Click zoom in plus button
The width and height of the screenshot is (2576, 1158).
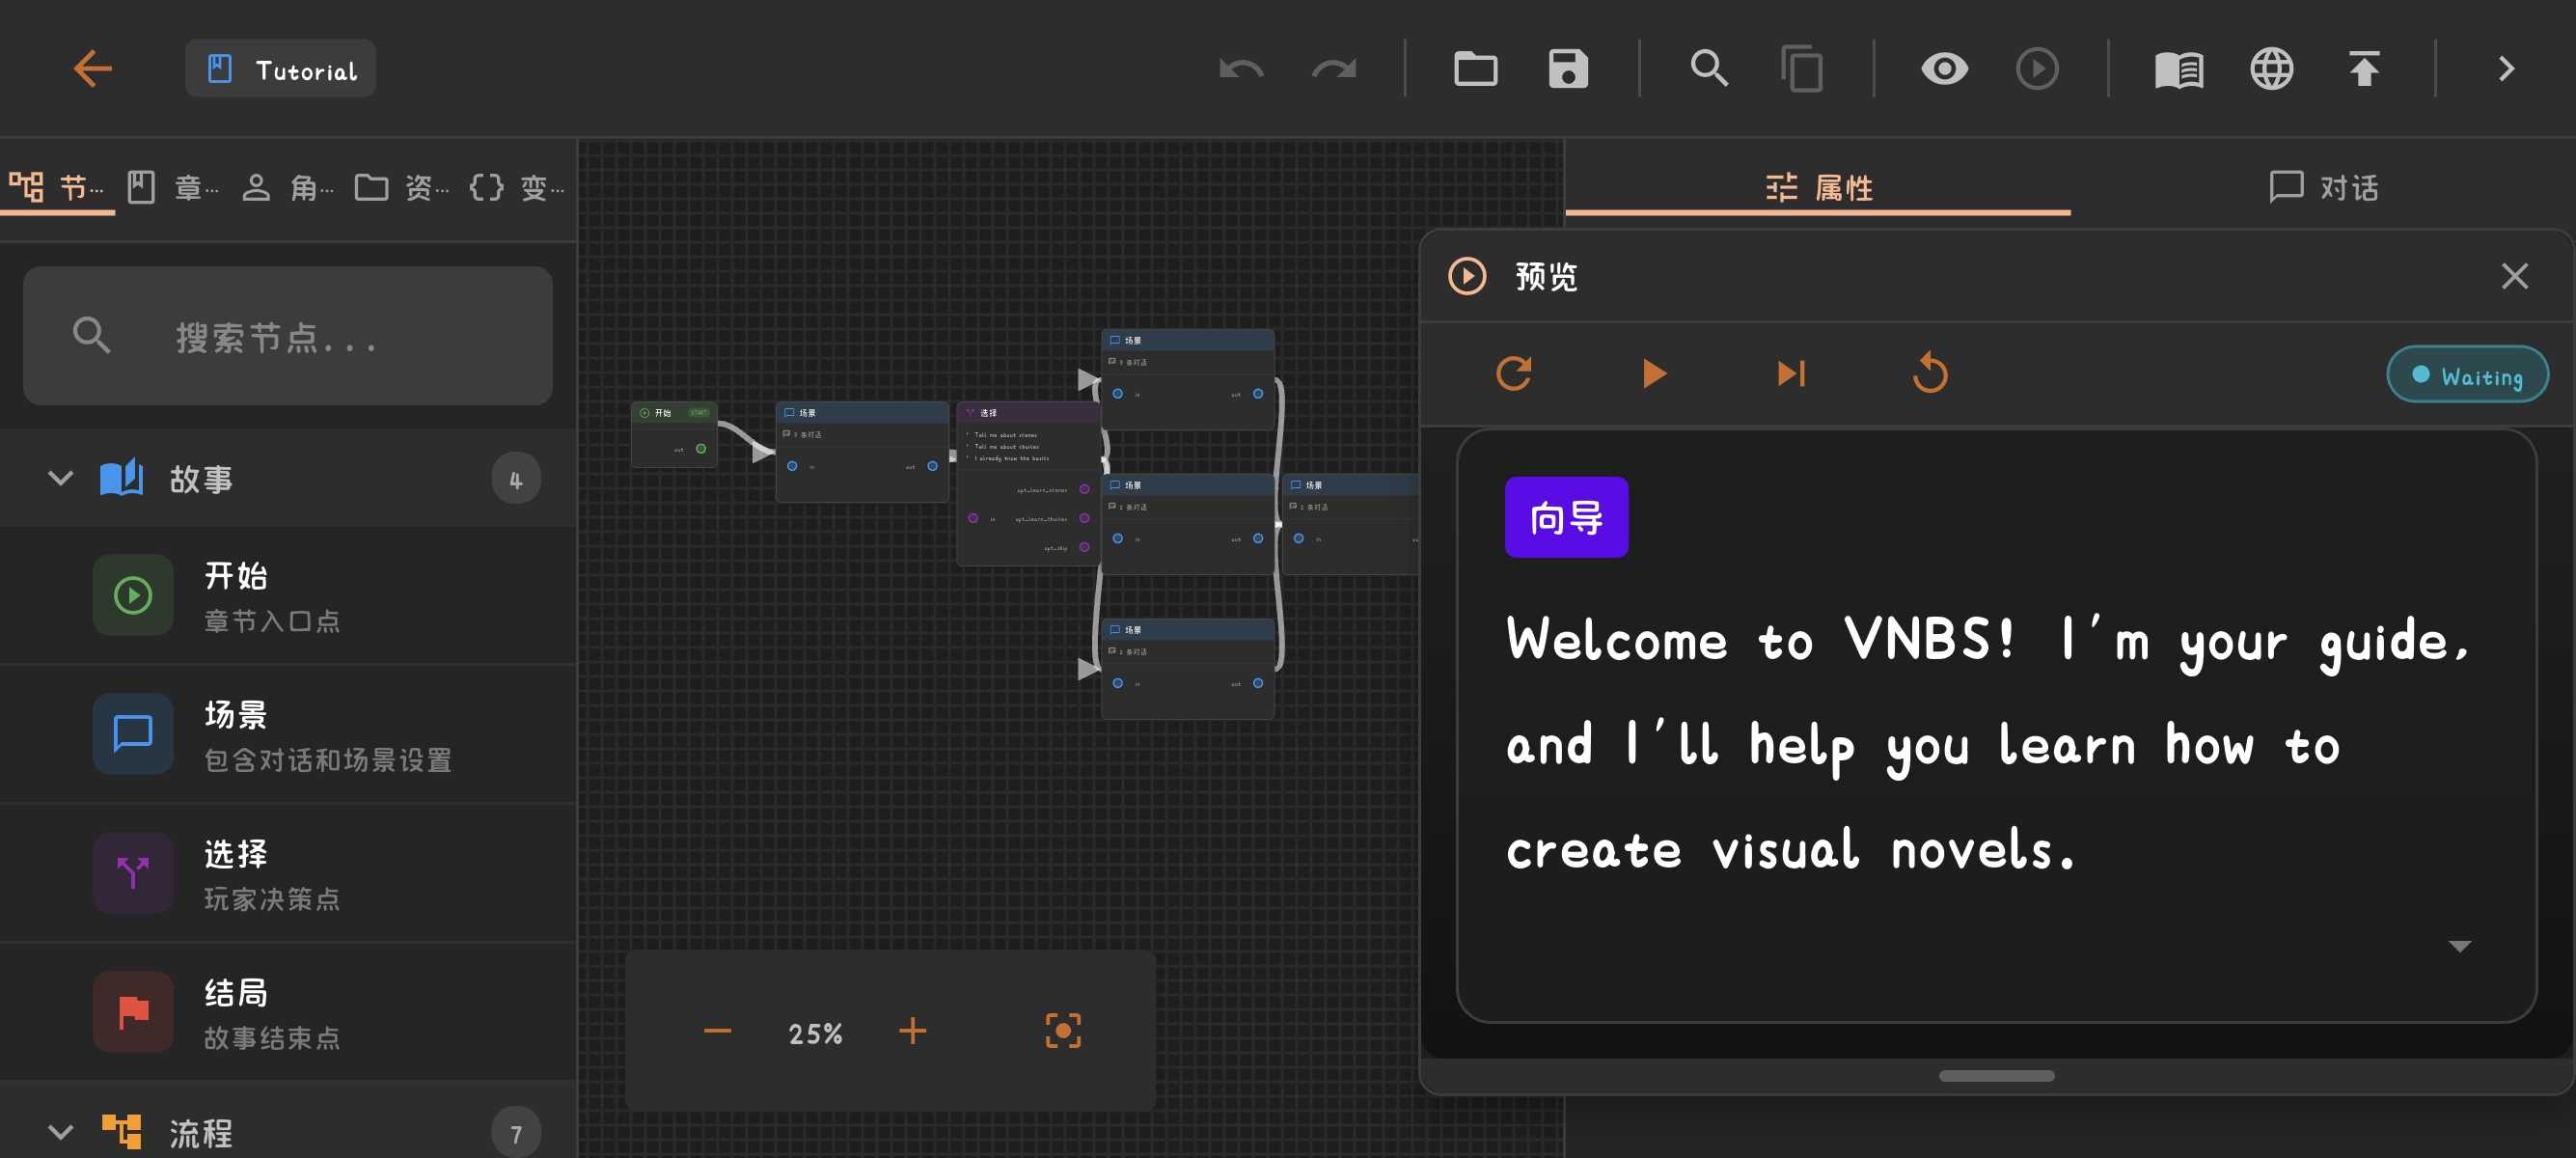[x=912, y=1031]
